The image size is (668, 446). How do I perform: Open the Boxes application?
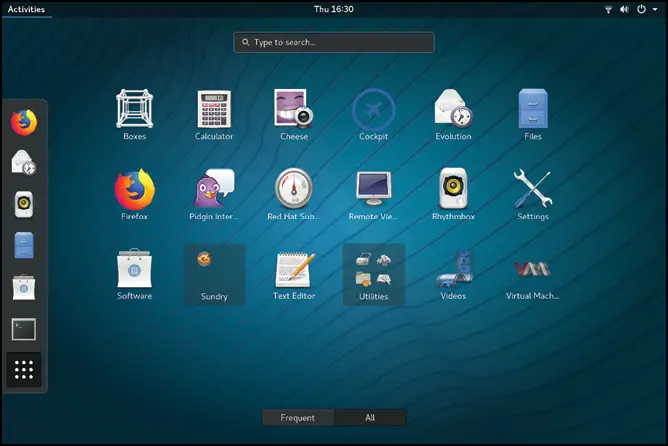[134, 110]
